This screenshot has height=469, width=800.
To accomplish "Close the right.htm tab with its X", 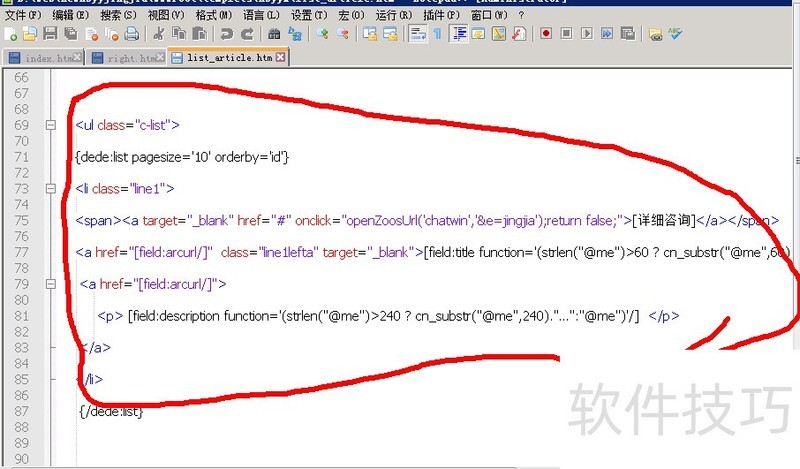I will pos(160,57).
